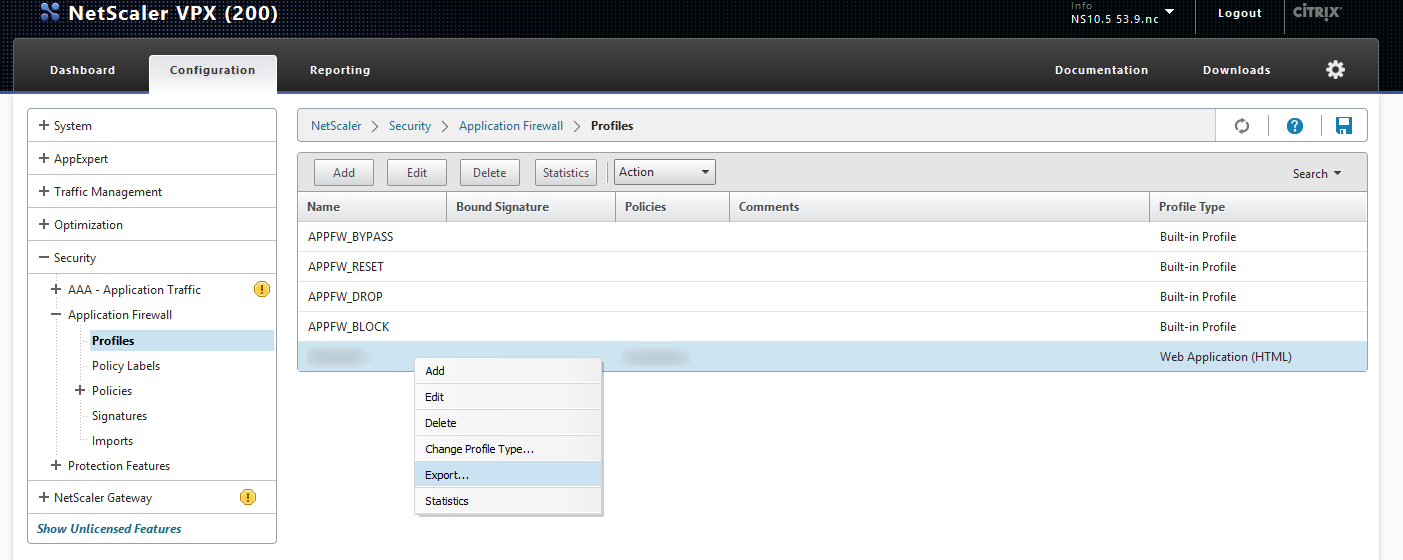1403x560 pixels.
Task: Click AAA Application Traffic warning icon
Action: [x=261, y=290]
